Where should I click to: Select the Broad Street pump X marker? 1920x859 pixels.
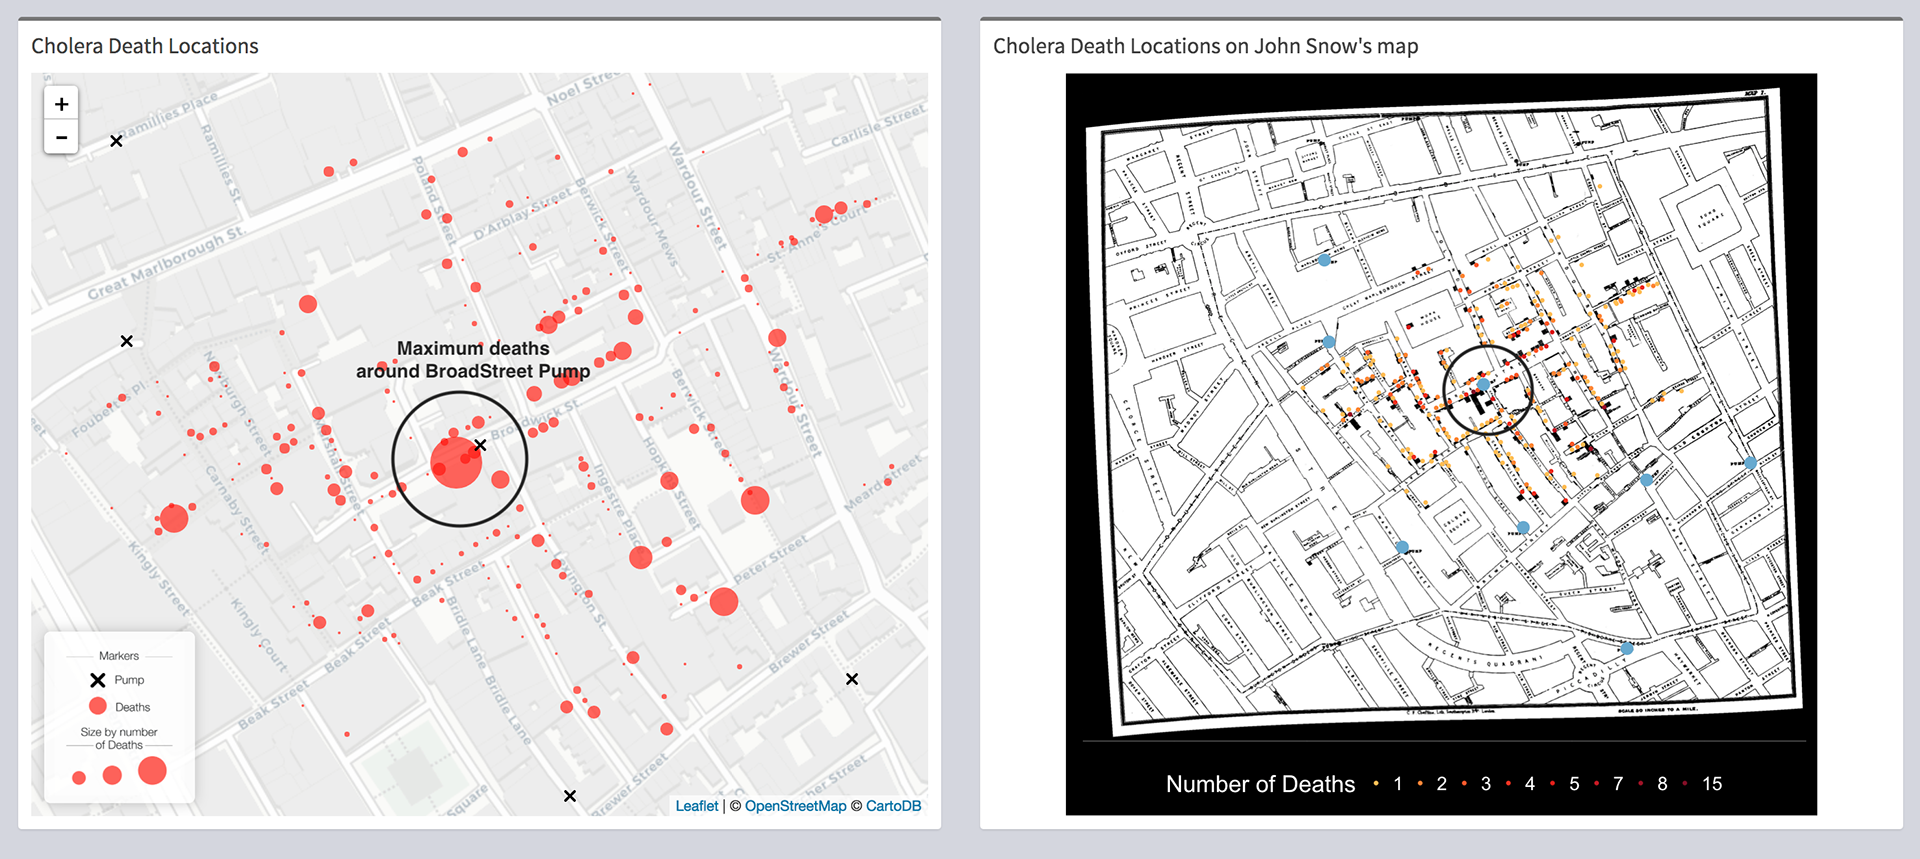[x=480, y=445]
